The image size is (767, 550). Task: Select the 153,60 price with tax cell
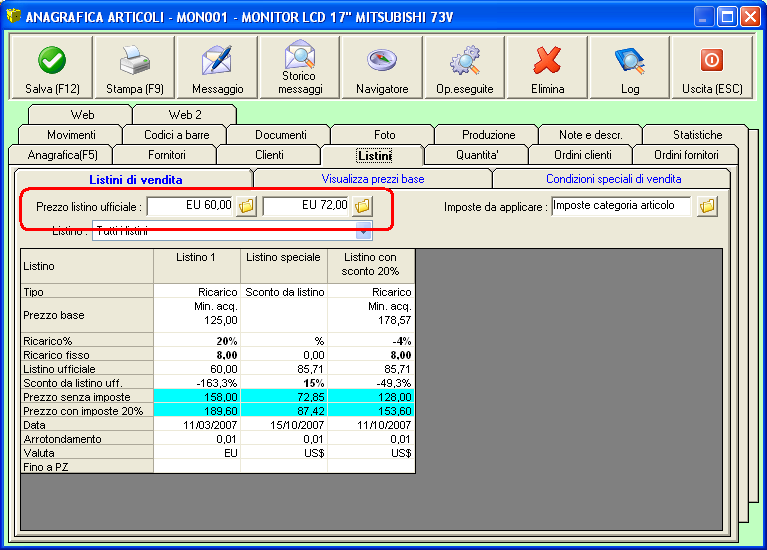click(371, 411)
